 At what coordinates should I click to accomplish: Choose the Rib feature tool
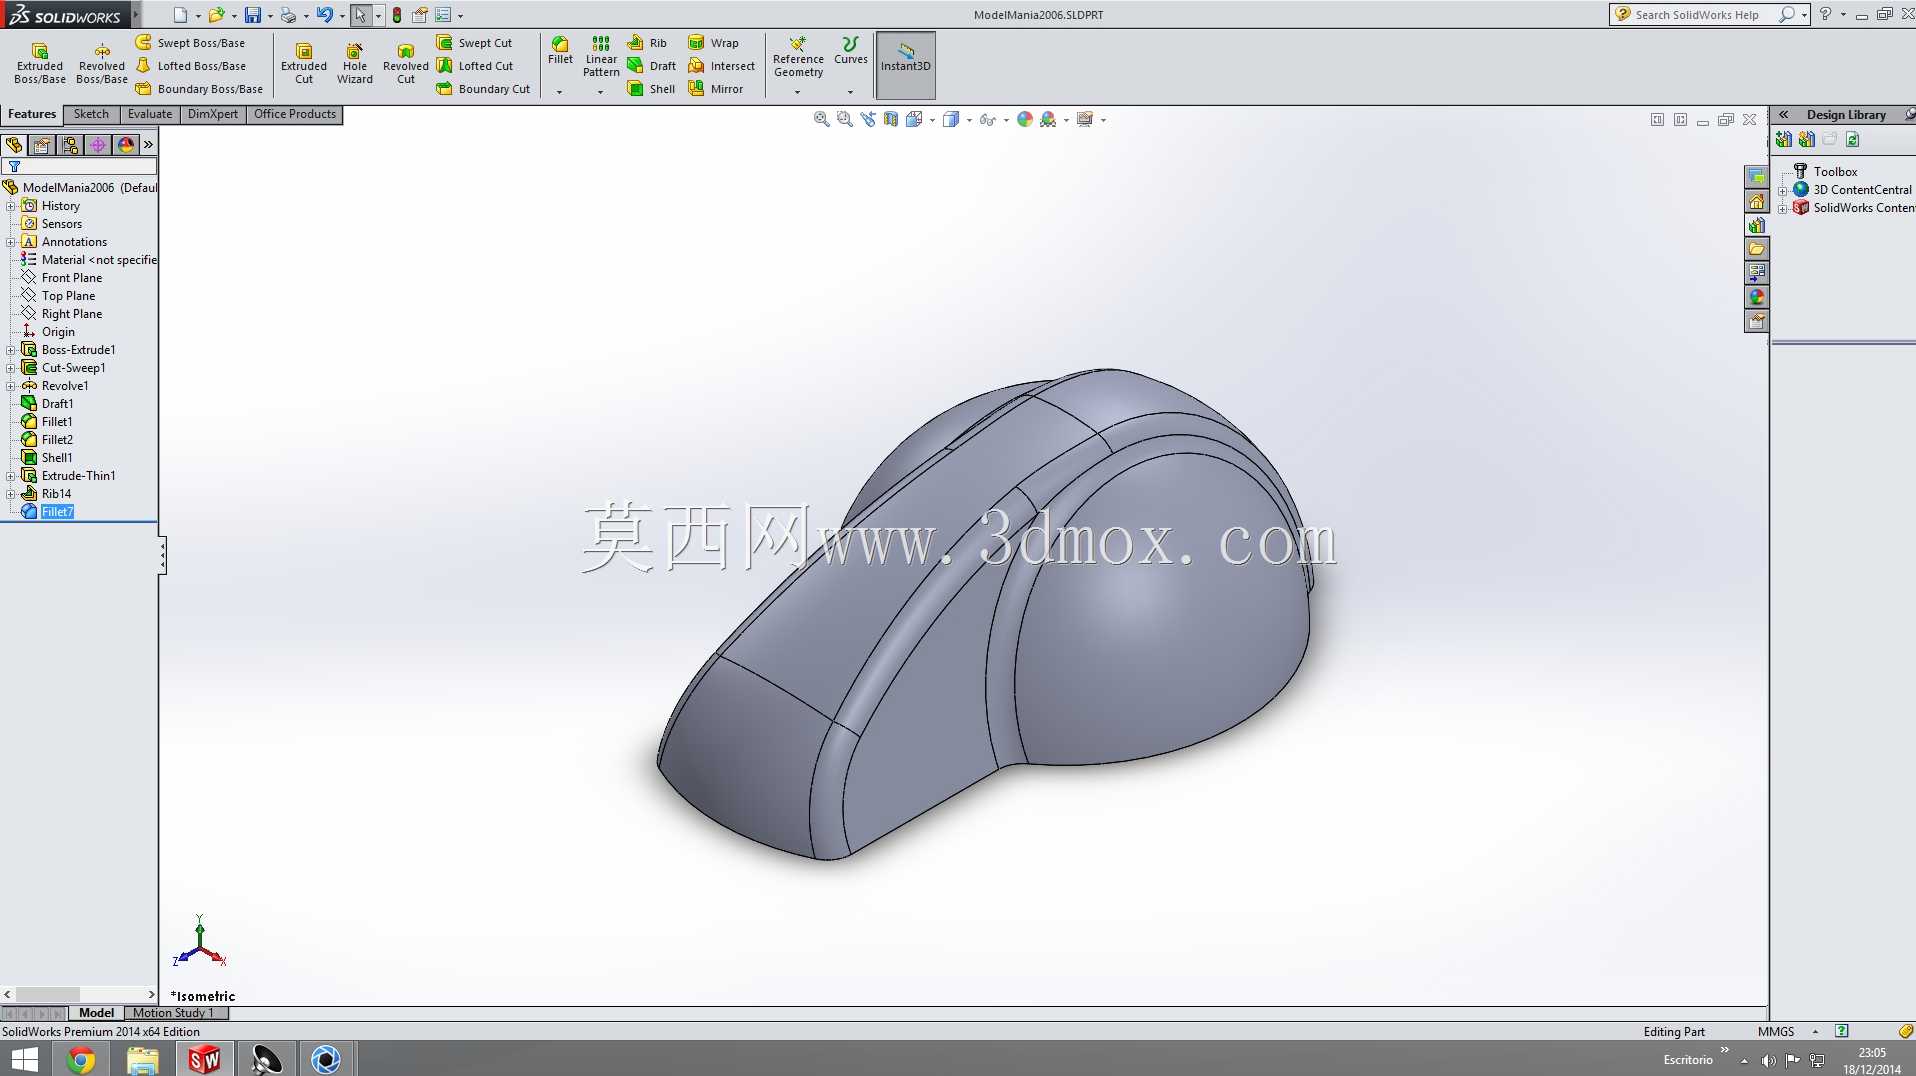click(x=647, y=43)
